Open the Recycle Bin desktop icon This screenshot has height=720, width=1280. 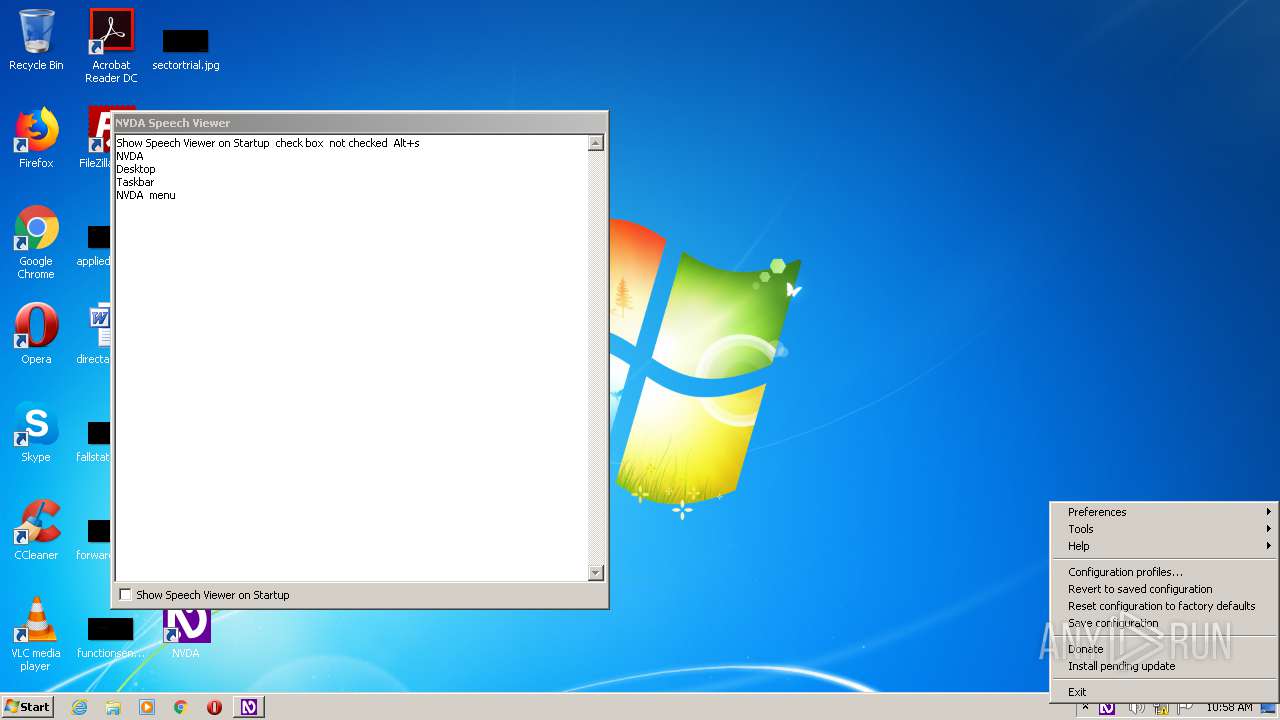coord(36,40)
